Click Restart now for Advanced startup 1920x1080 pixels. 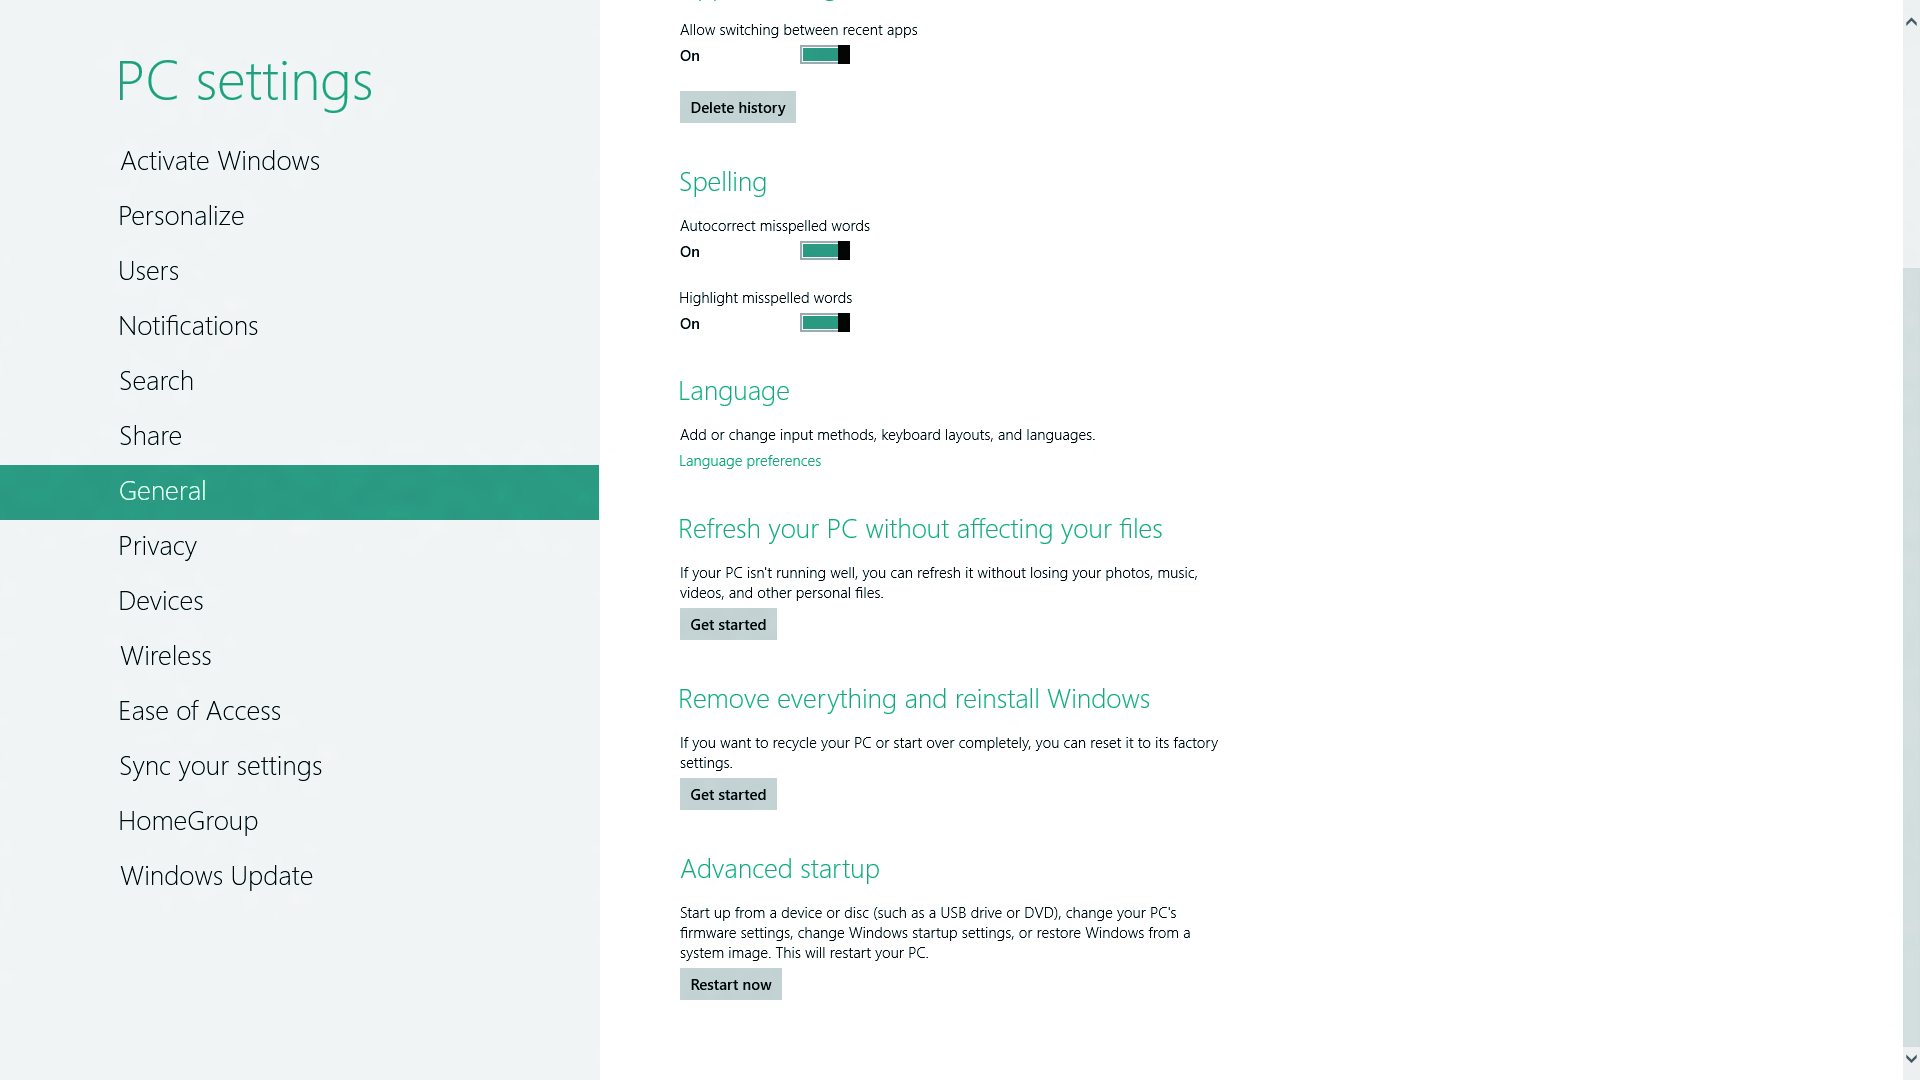pos(731,984)
